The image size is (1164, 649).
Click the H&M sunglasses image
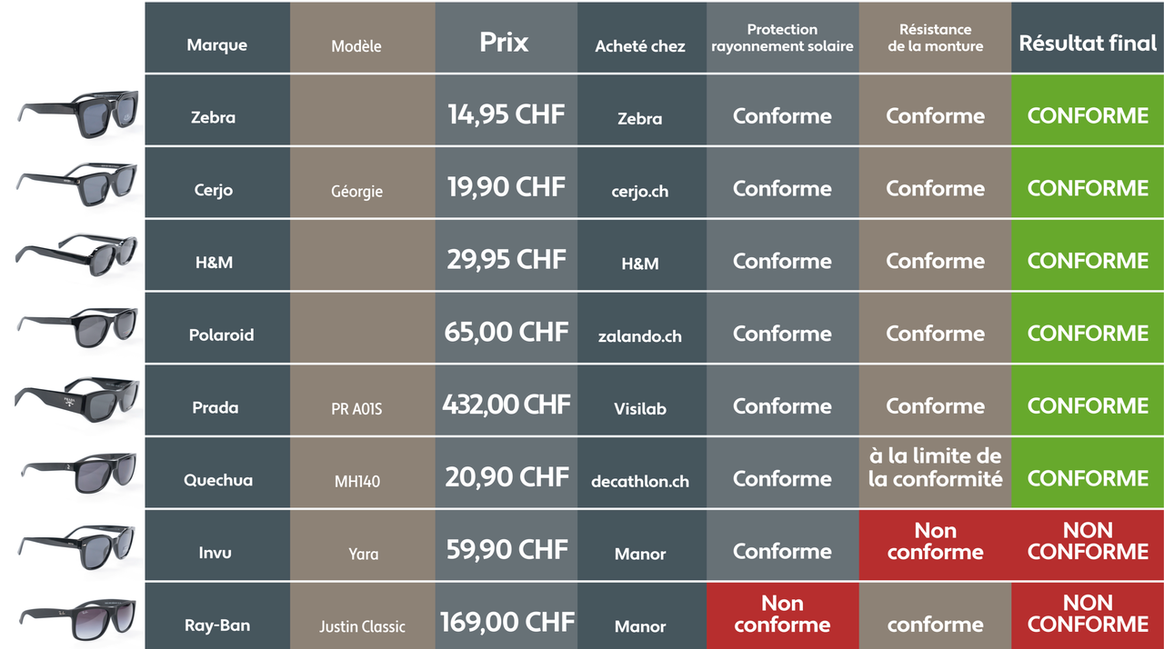click(x=76, y=255)
